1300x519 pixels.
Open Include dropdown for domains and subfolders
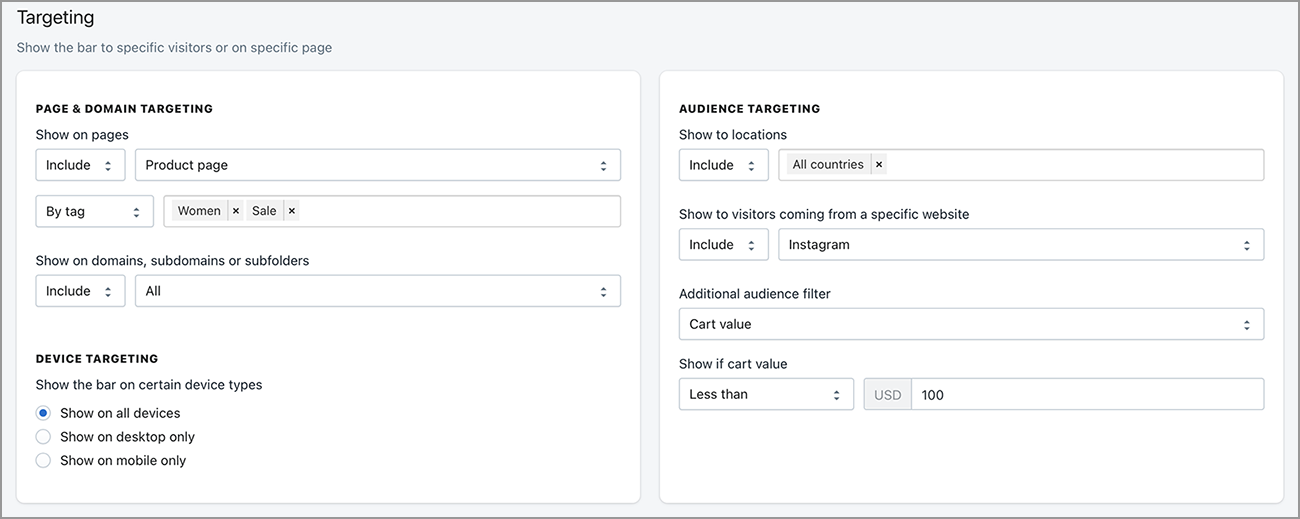tap(80, 291)
